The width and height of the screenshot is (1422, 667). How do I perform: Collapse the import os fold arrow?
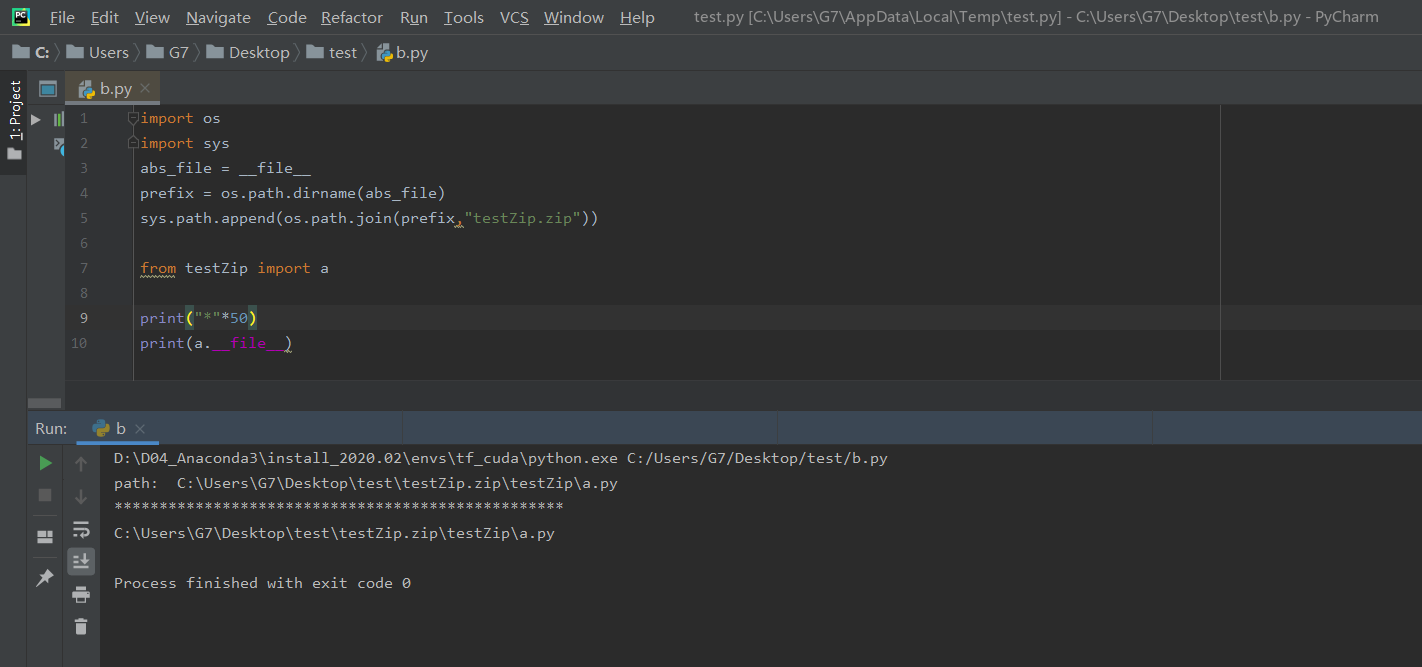[x=133, y=117]
